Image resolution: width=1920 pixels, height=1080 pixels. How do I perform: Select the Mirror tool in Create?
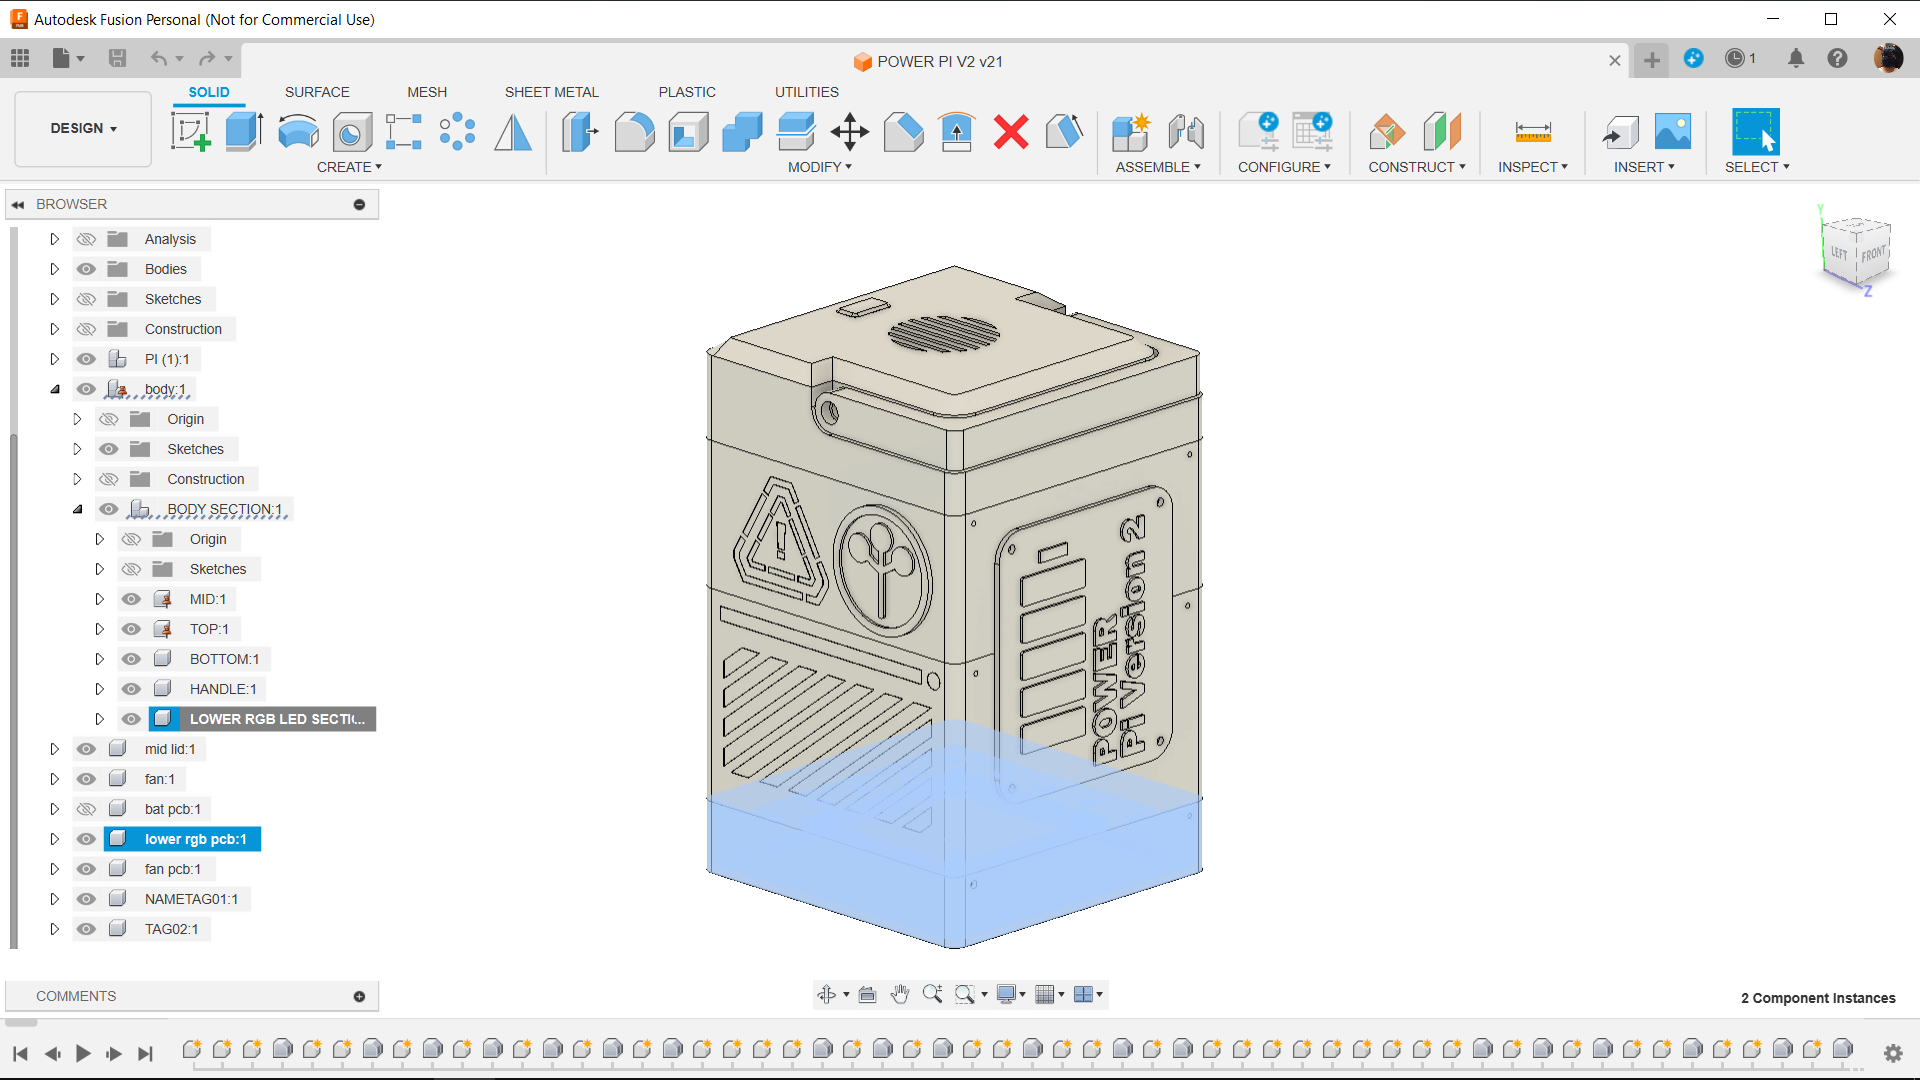coord(513,131)
